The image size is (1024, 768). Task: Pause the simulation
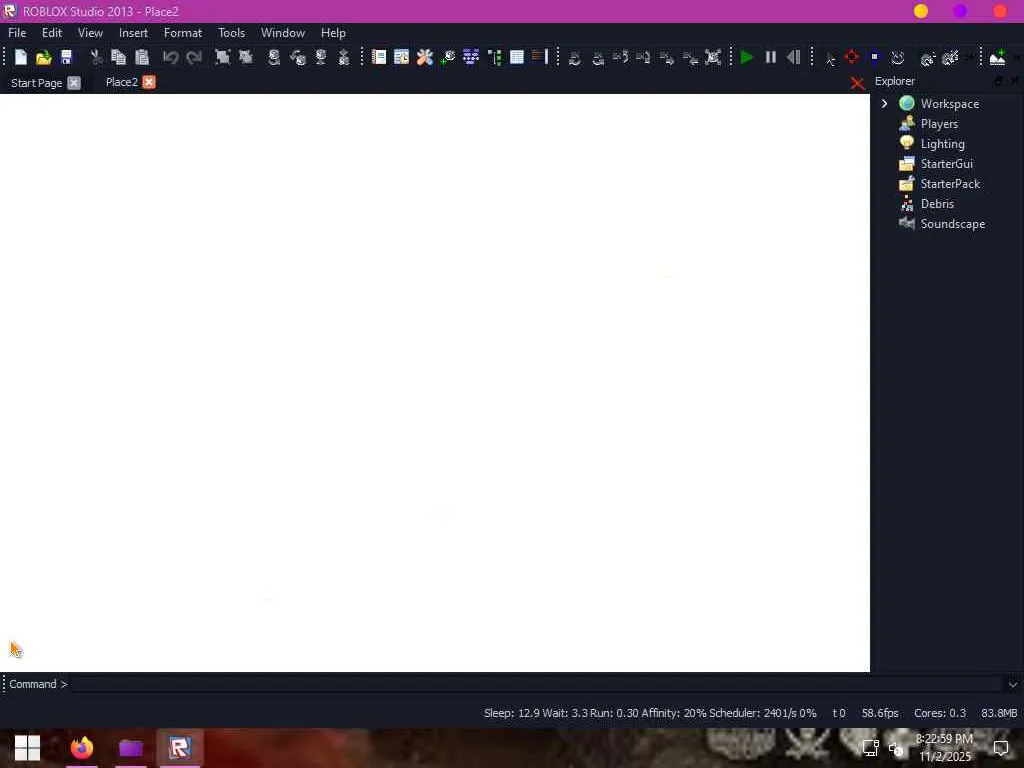(771, 57)
